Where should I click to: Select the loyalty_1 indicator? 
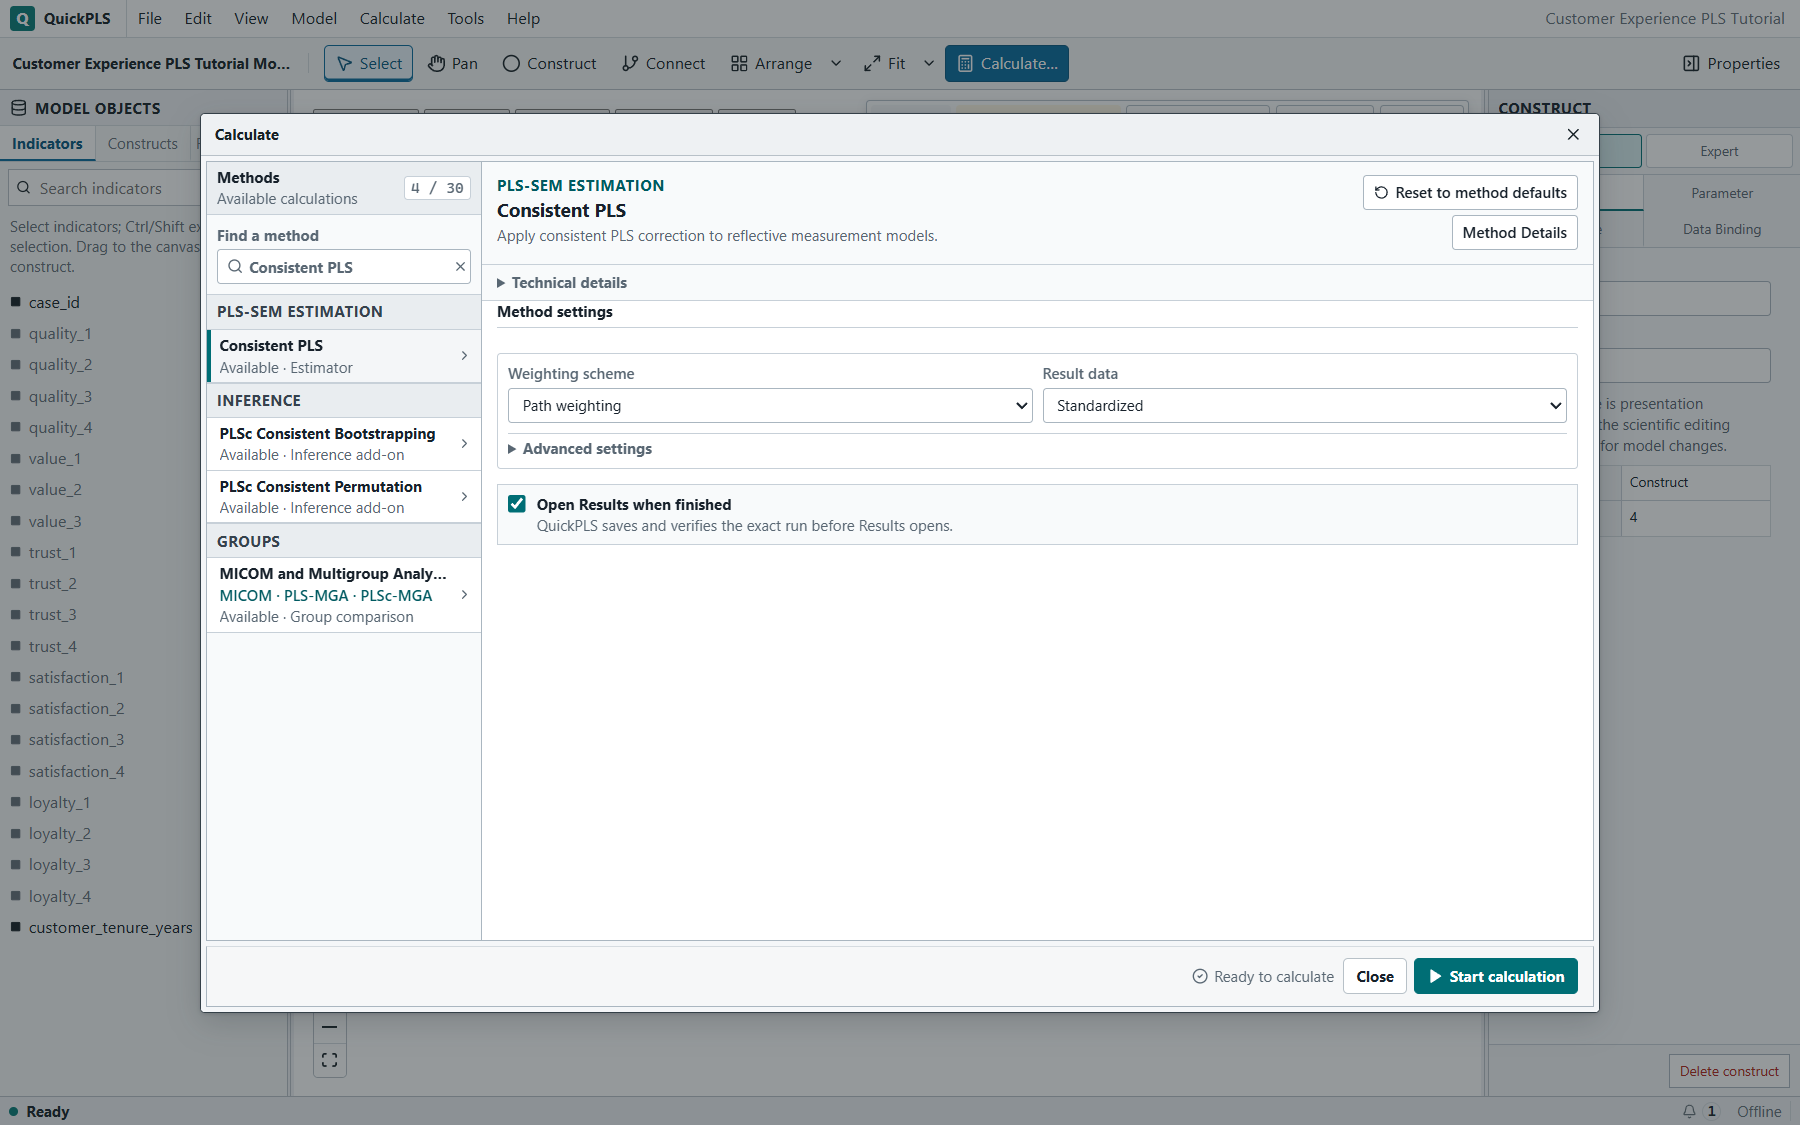[x=59, y=802]
